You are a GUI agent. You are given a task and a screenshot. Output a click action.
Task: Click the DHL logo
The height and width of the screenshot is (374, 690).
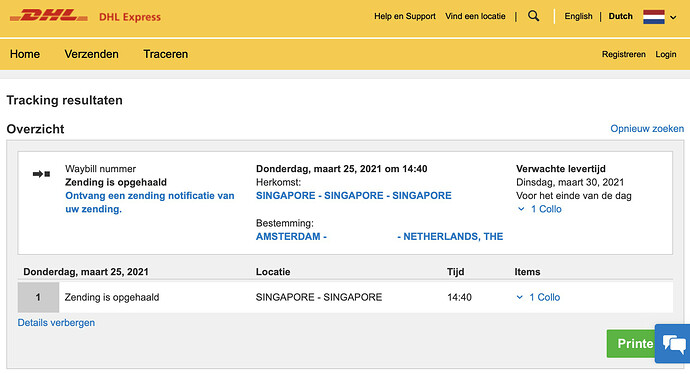pyautogui.click(x=48, y=16)
